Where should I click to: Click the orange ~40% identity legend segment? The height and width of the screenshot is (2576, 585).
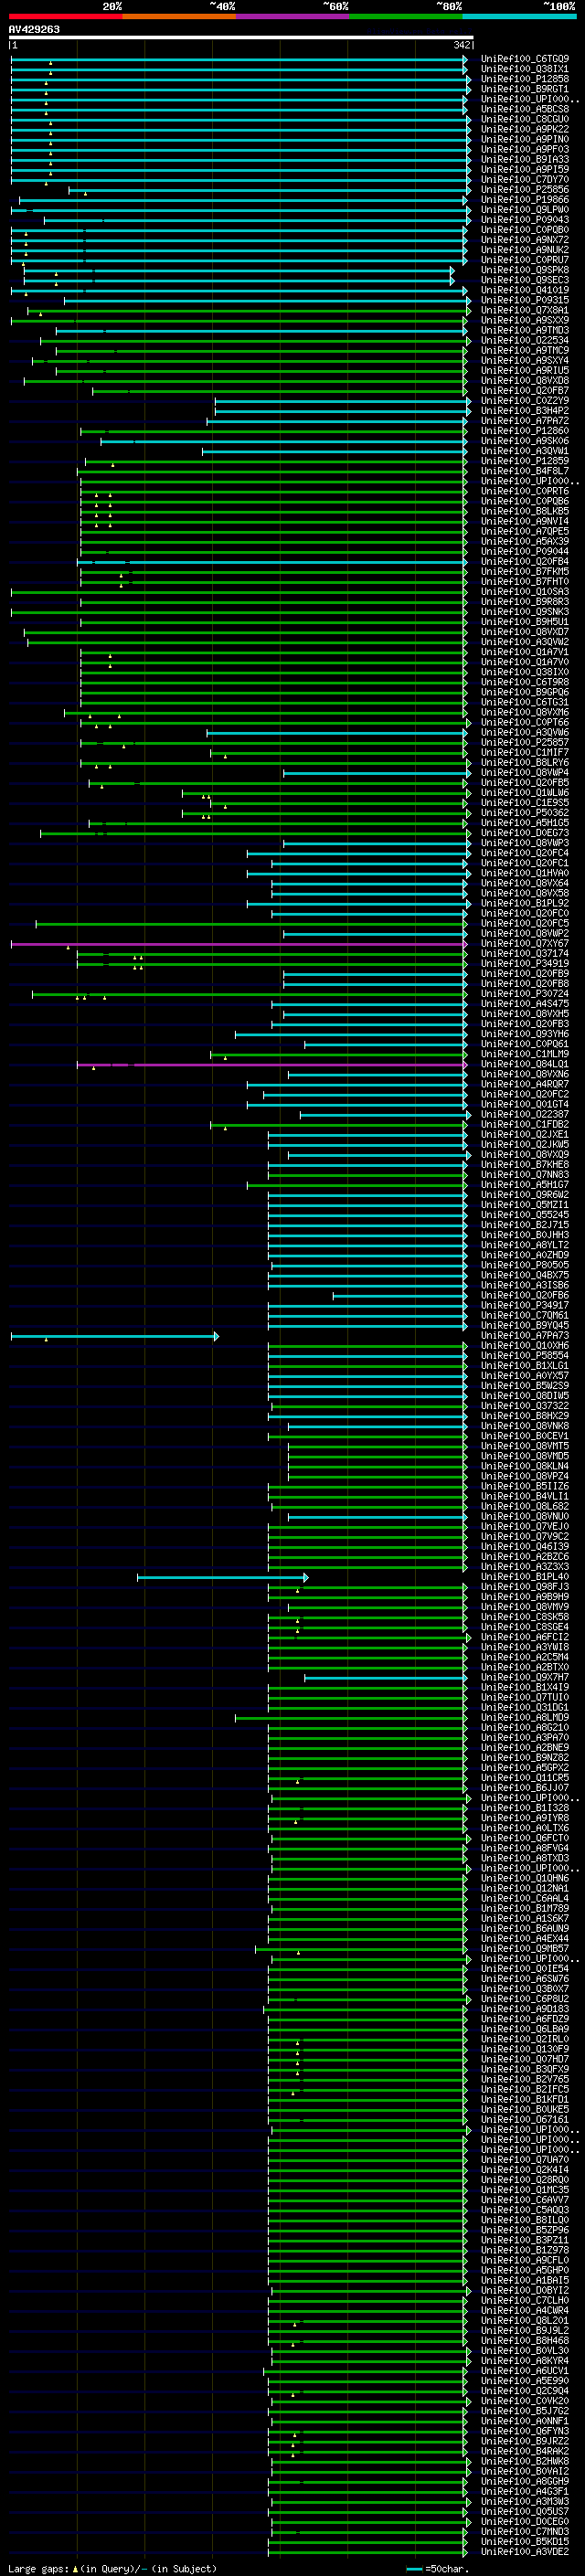pos(179,16)
